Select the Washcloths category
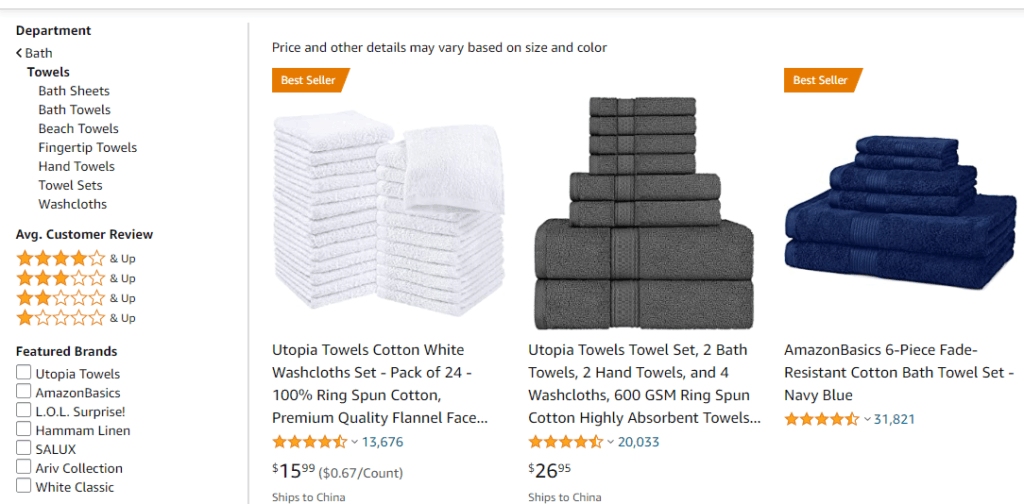Screen dimensions: 1024x504 (72, 204)
